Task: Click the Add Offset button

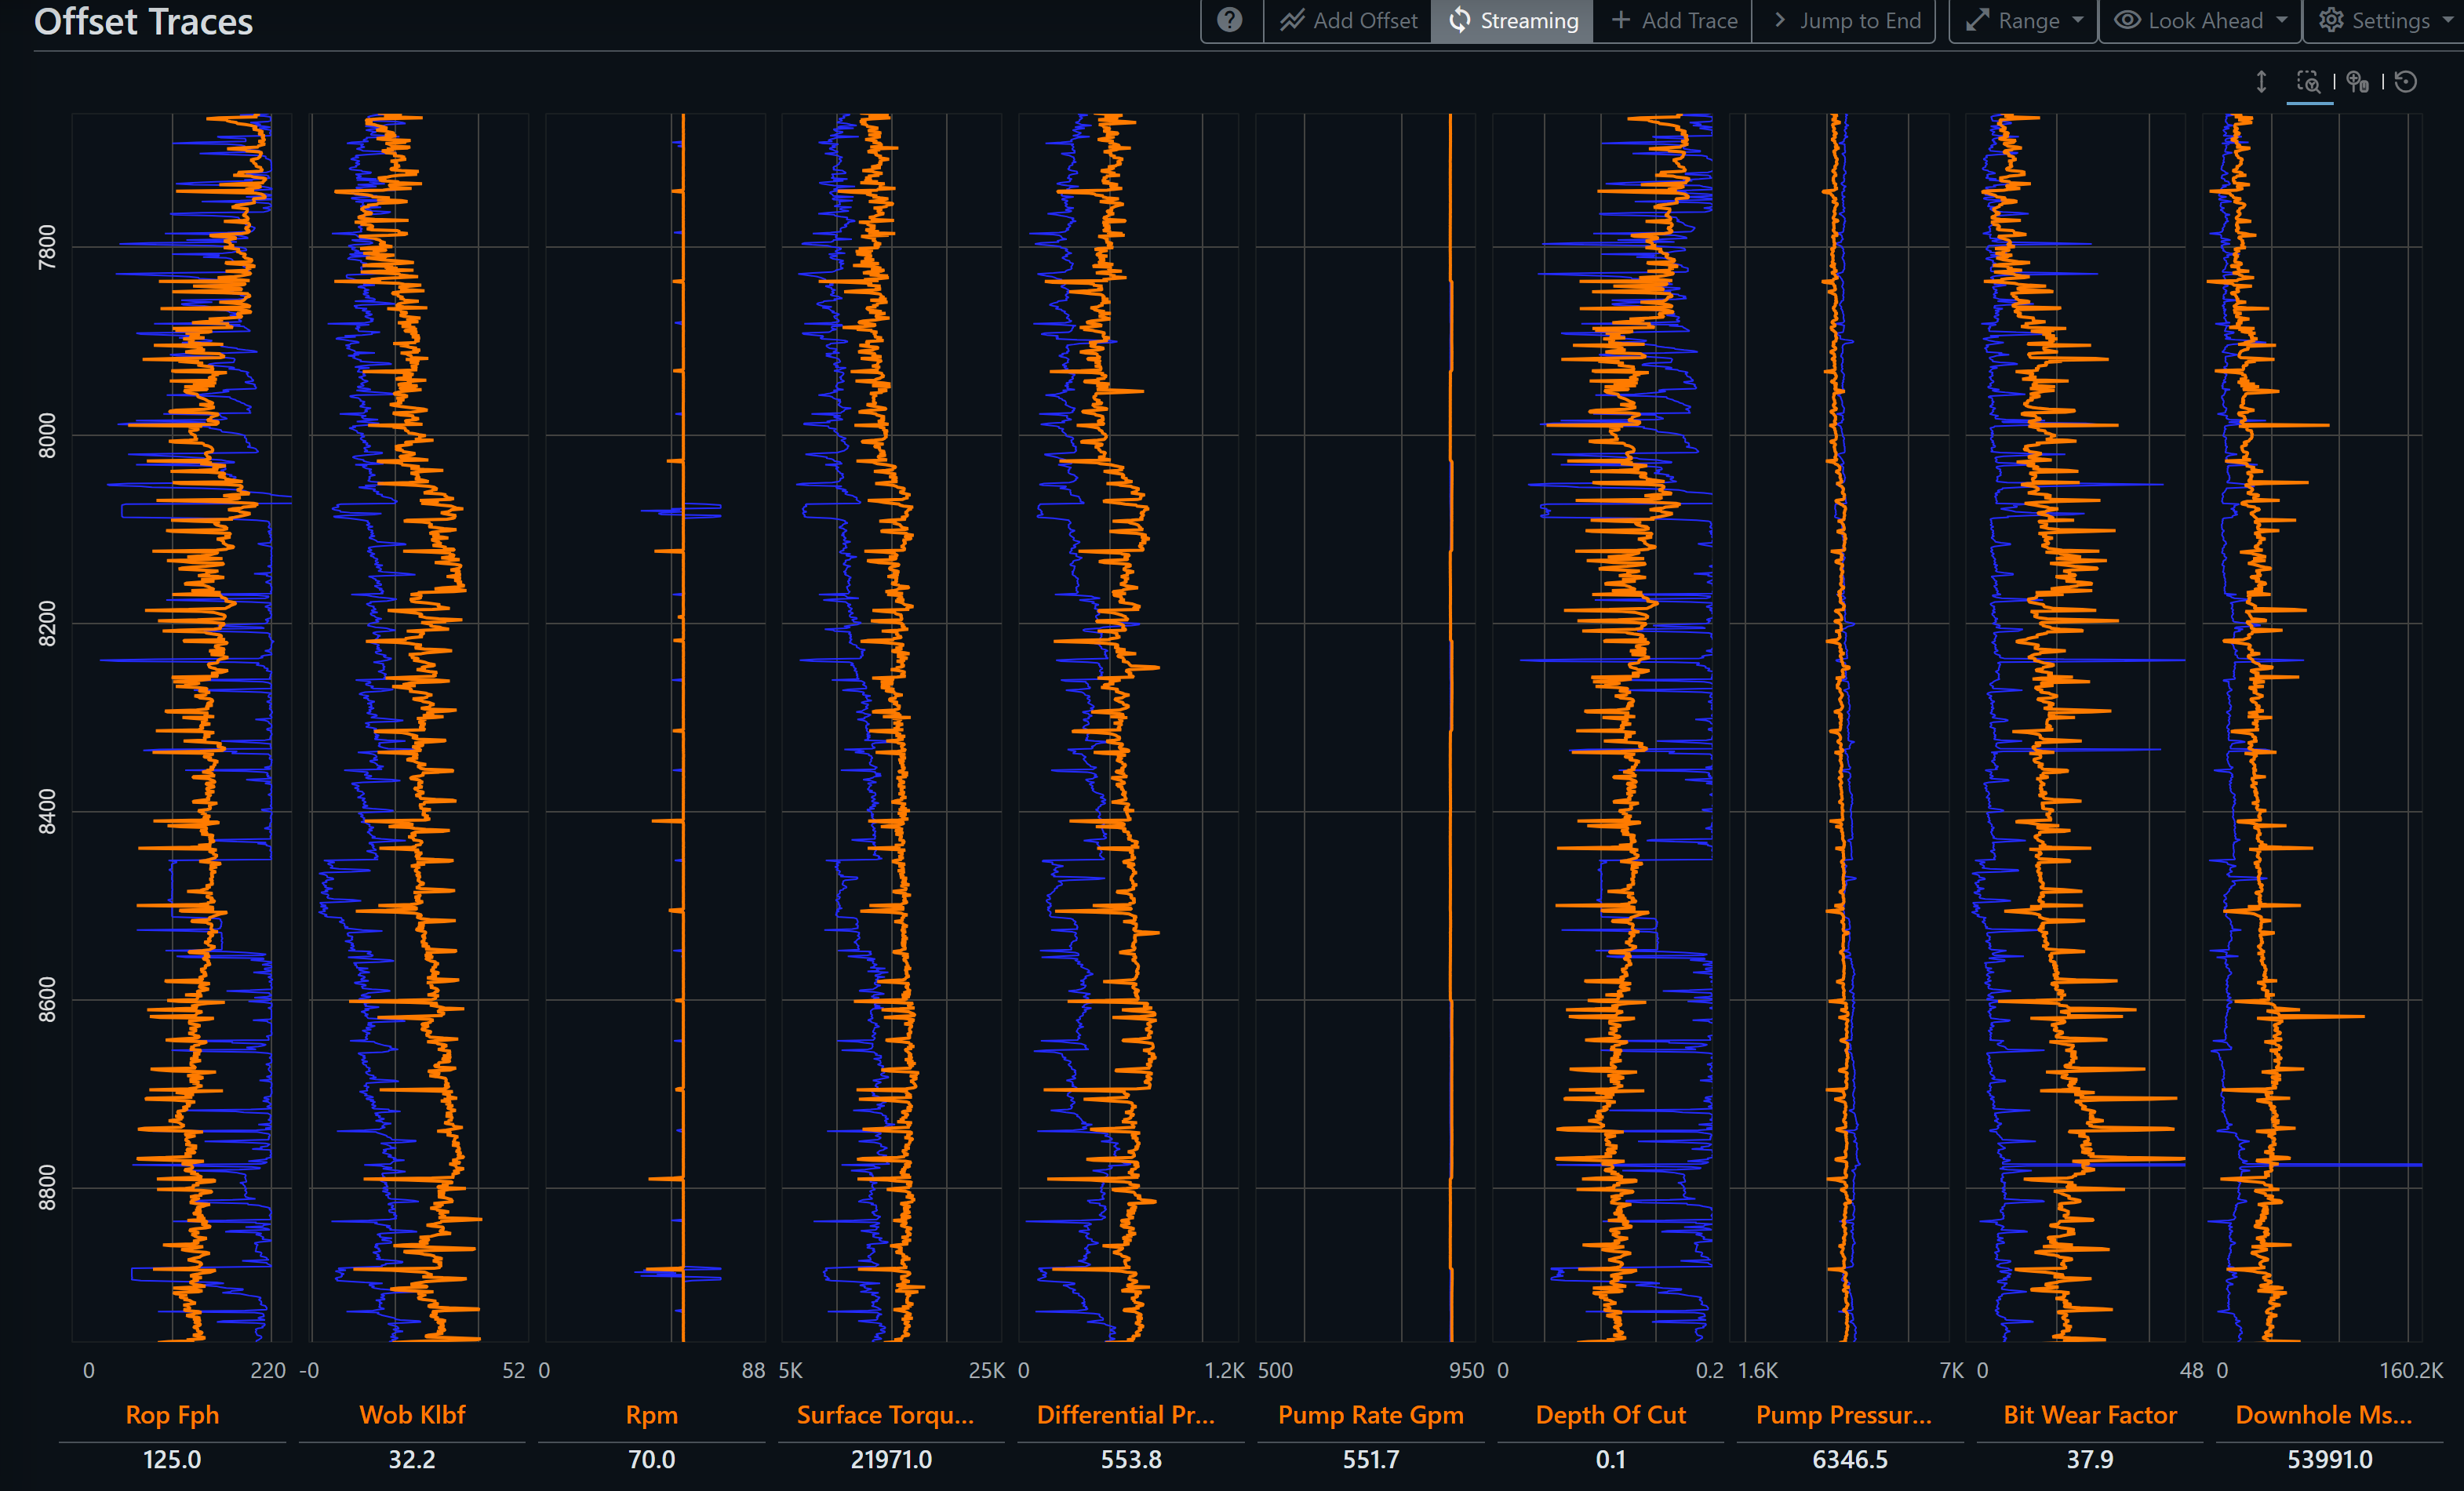Action: (1348, 20)
